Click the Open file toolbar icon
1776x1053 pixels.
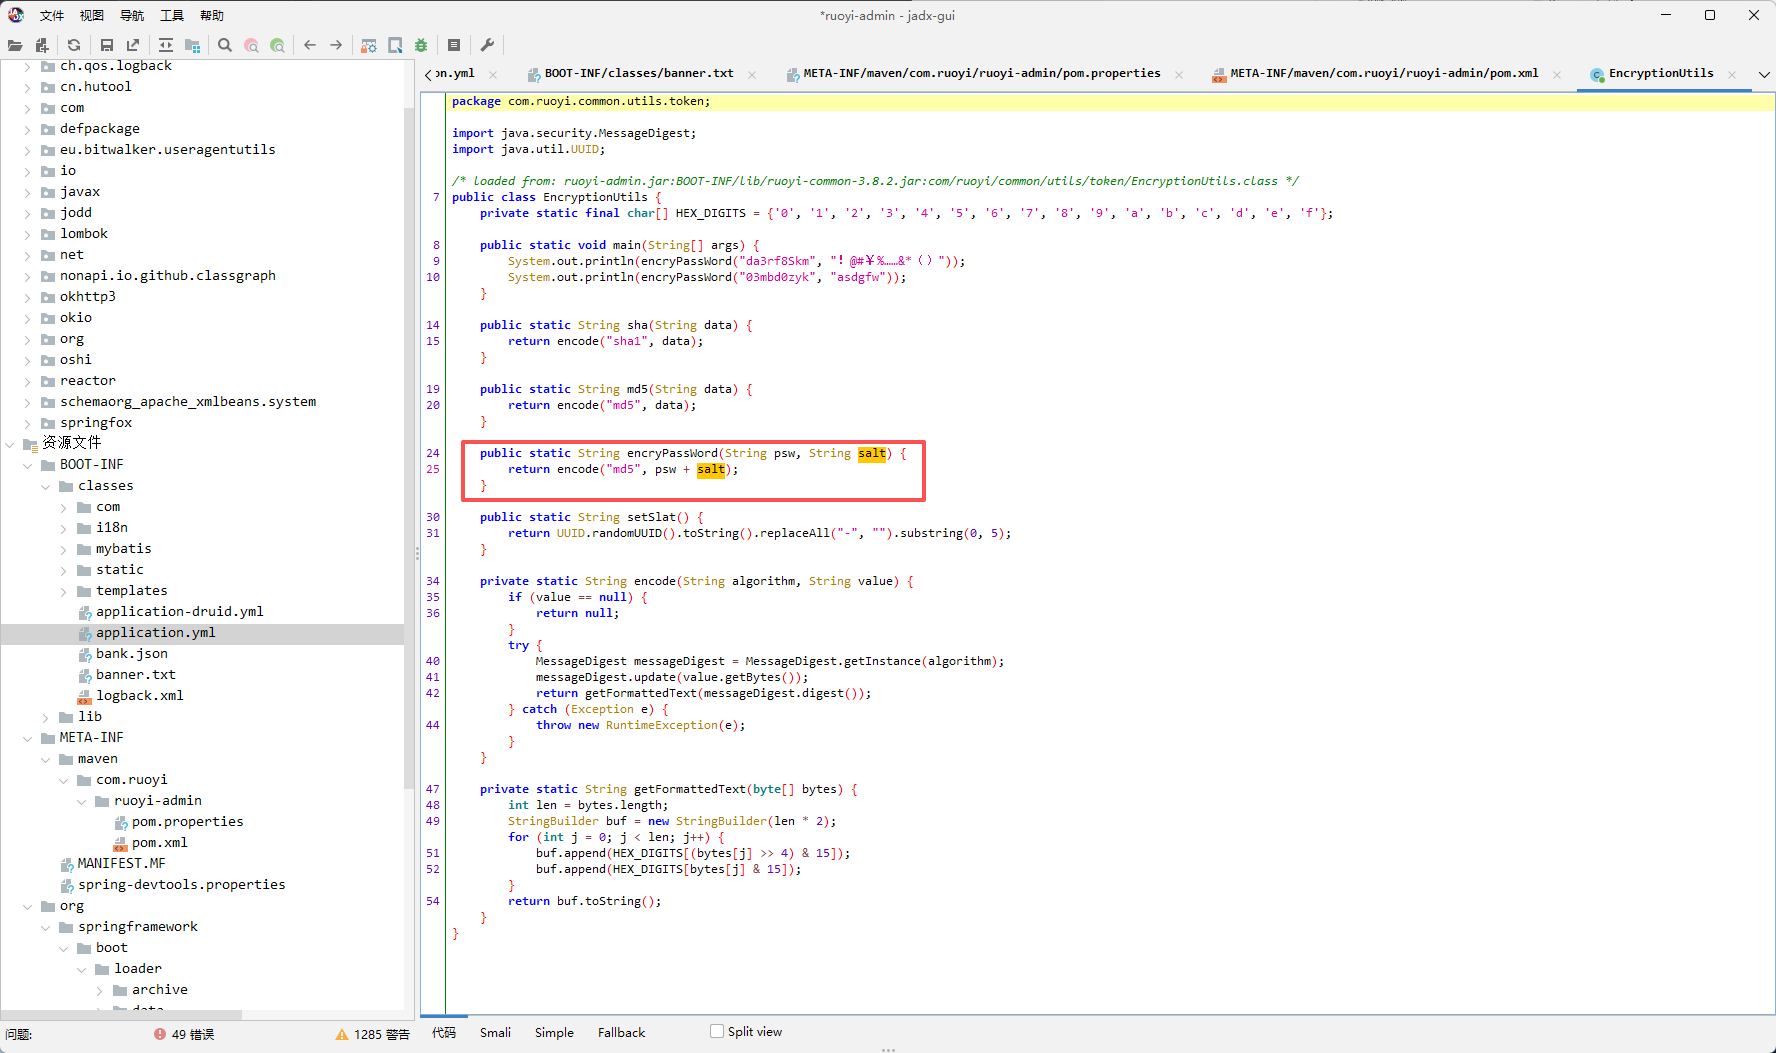point(15,45)
